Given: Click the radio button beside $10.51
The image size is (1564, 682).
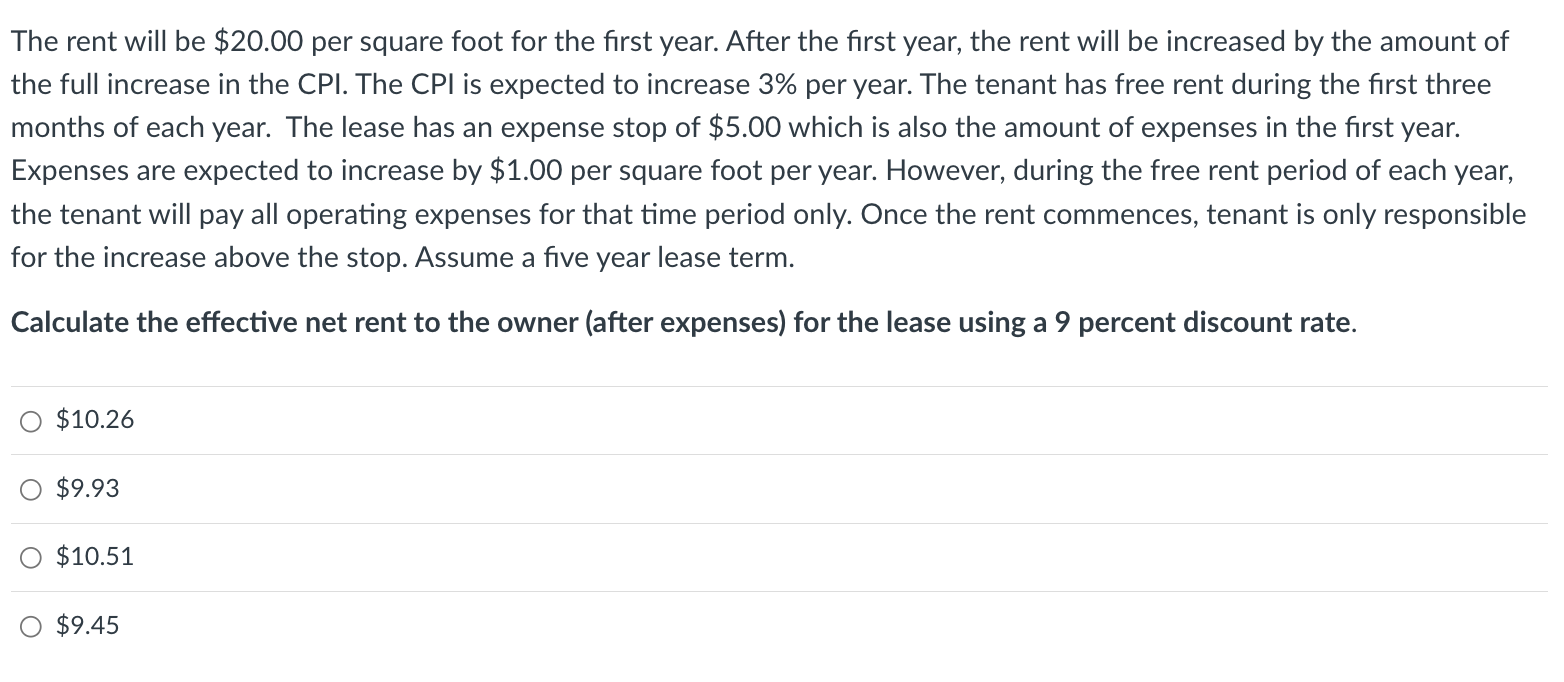Looking at the screenshot, I should [x=30, y=557].
